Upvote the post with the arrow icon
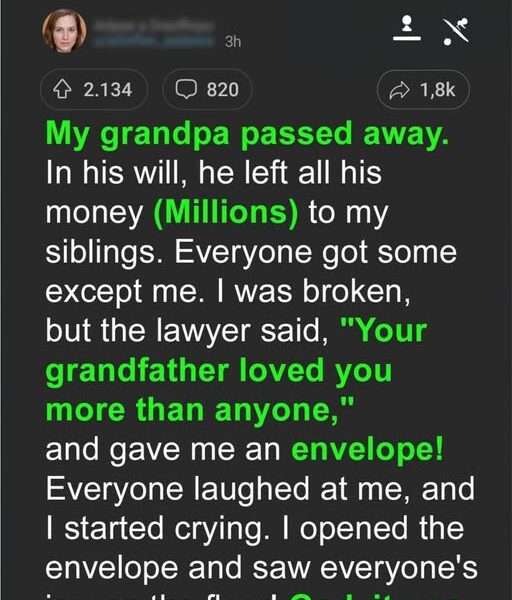Image resolution: width=512 pixels, height=600 pixels. coord(62,90)
